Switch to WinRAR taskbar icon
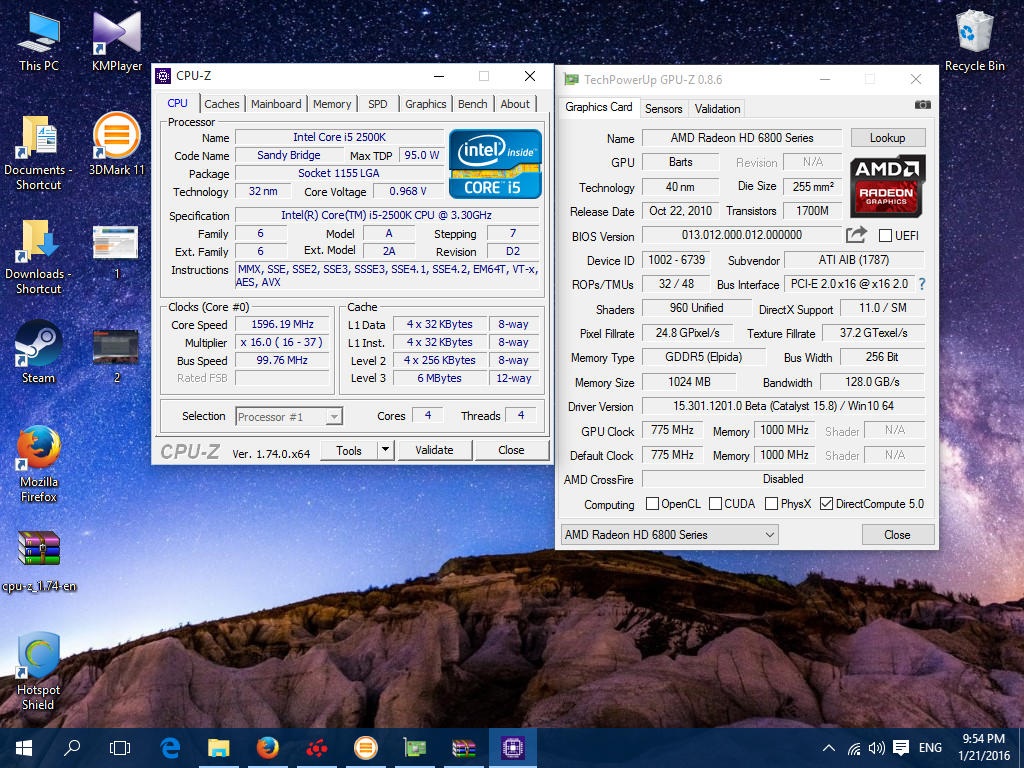 tap(464, 748)
